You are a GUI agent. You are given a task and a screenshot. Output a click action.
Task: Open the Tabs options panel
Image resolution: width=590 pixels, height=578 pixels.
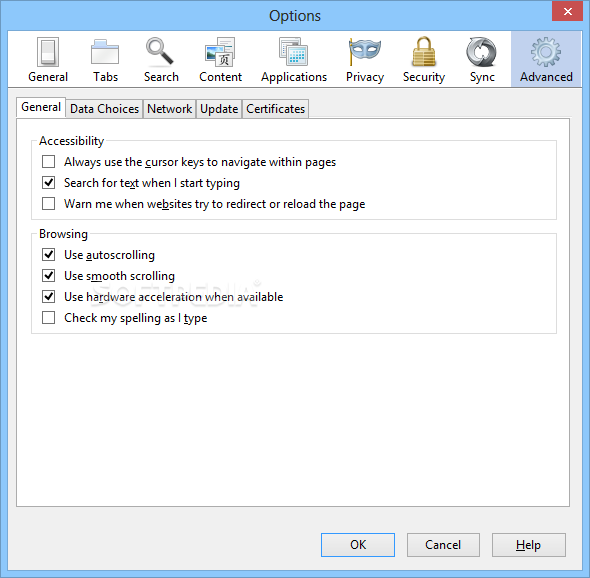[x=105, y=59]
